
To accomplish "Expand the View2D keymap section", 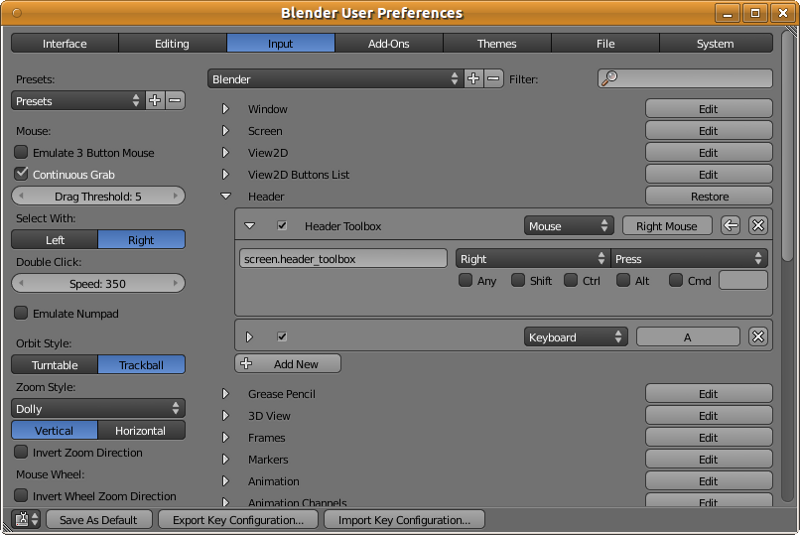I will coord(226,152).
